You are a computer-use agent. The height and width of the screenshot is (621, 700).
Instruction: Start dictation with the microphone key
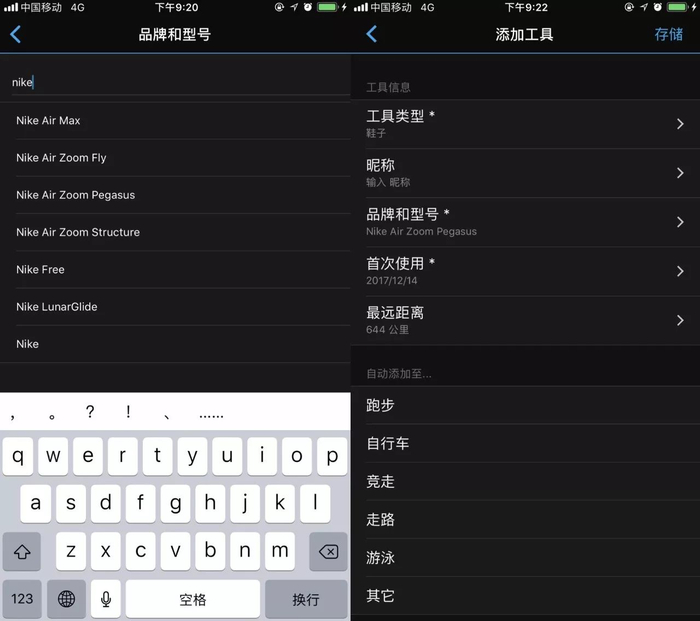(106, 599)
